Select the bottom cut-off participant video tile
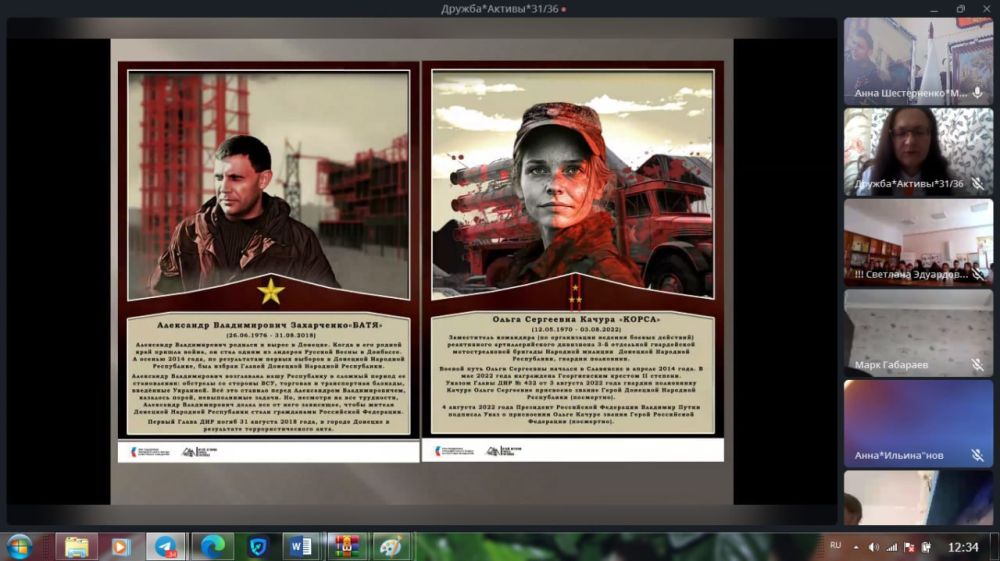This screenshot has width=1000, height=561. (x=918, y=498)
